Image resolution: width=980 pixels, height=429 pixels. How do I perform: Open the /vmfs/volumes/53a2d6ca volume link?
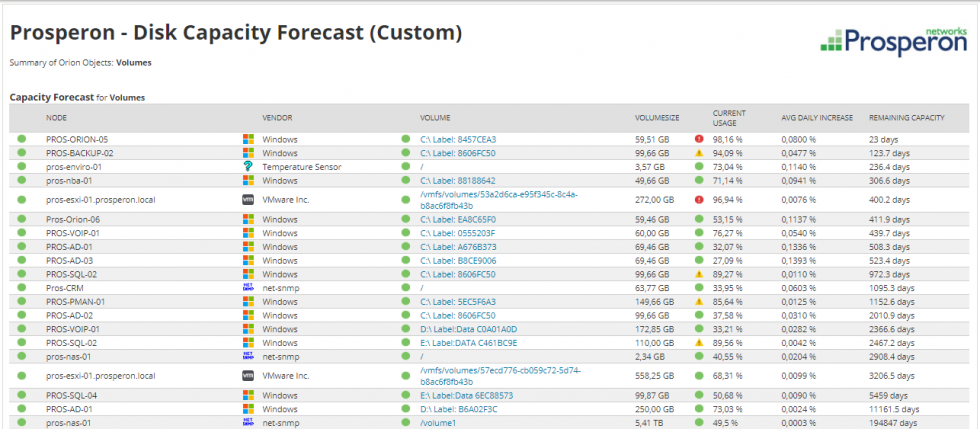pyautogui.click(x=499, y=199)
